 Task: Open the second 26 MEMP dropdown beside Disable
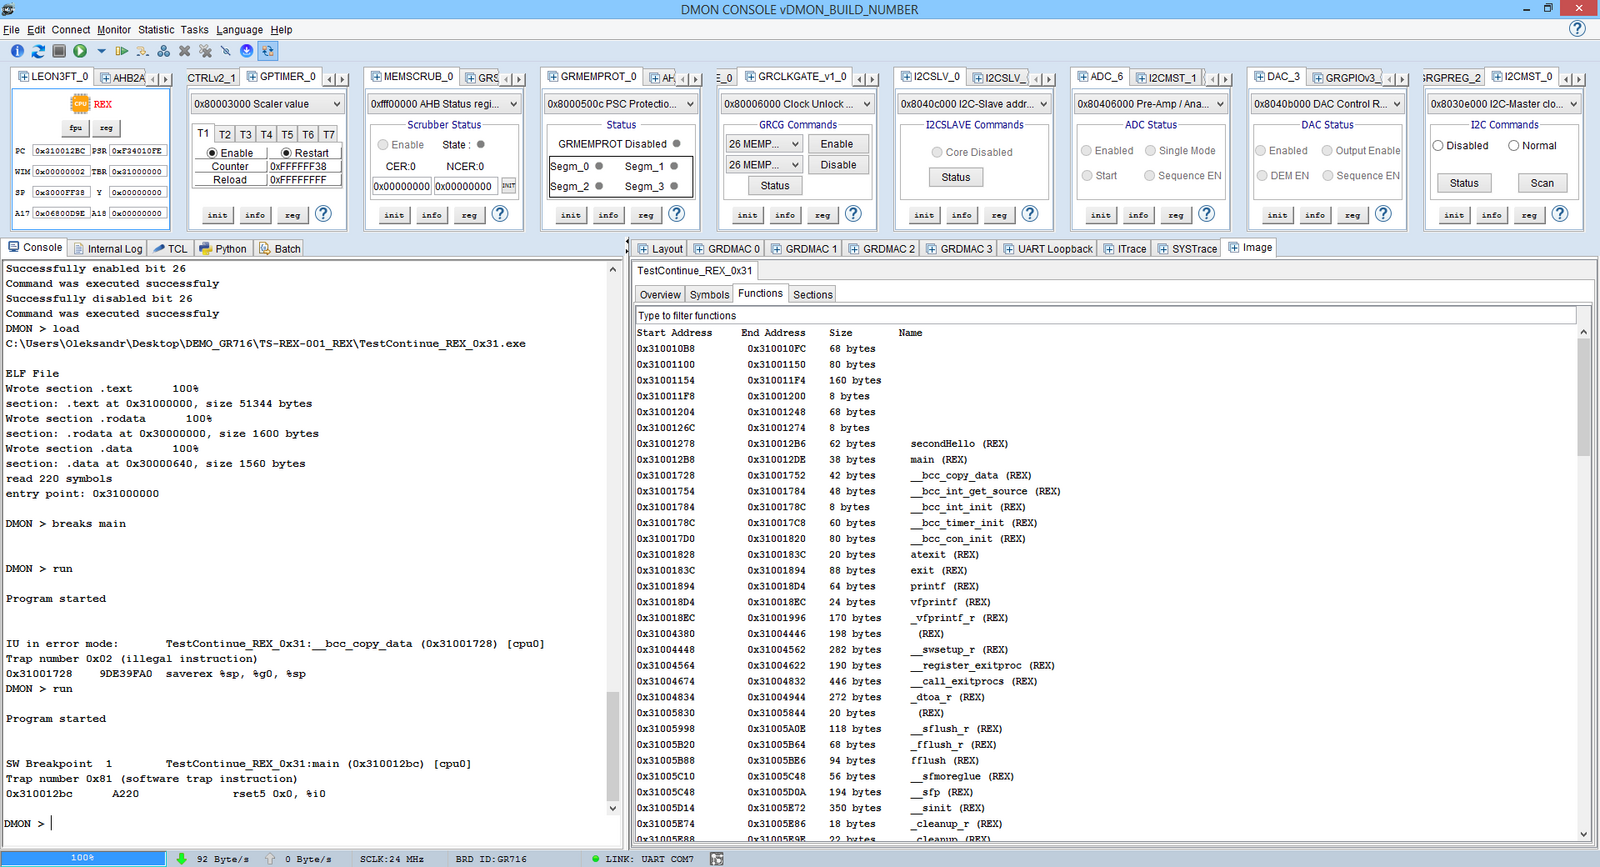pos(764,165)
